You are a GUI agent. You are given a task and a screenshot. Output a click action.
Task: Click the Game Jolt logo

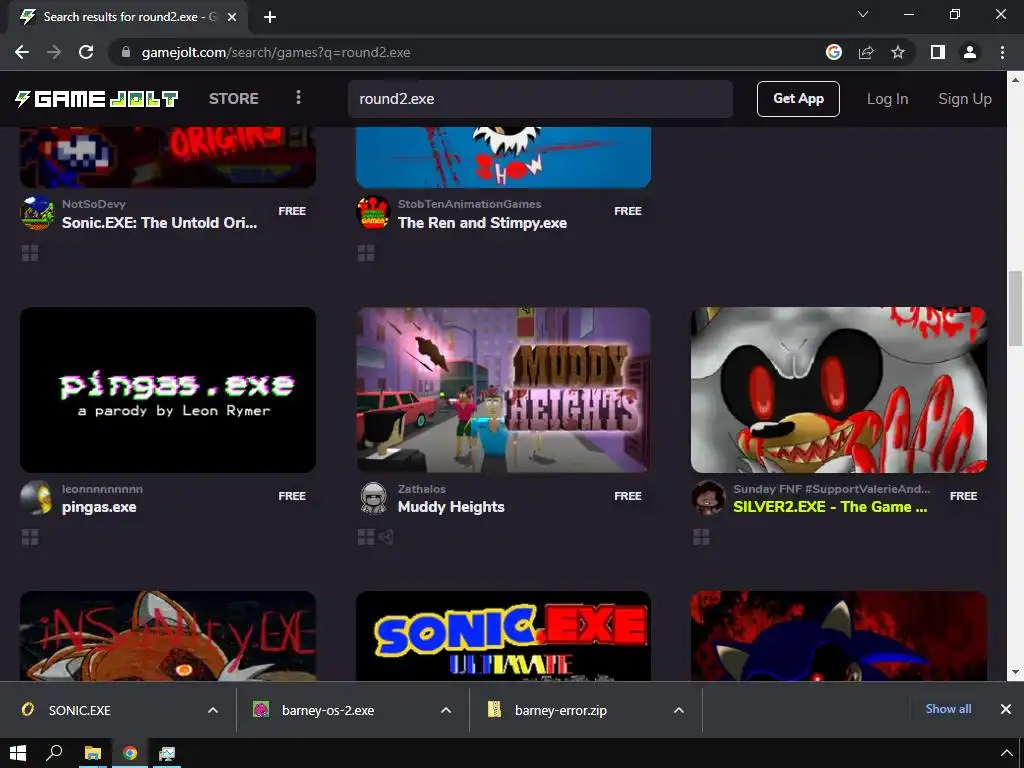[96, 99]
